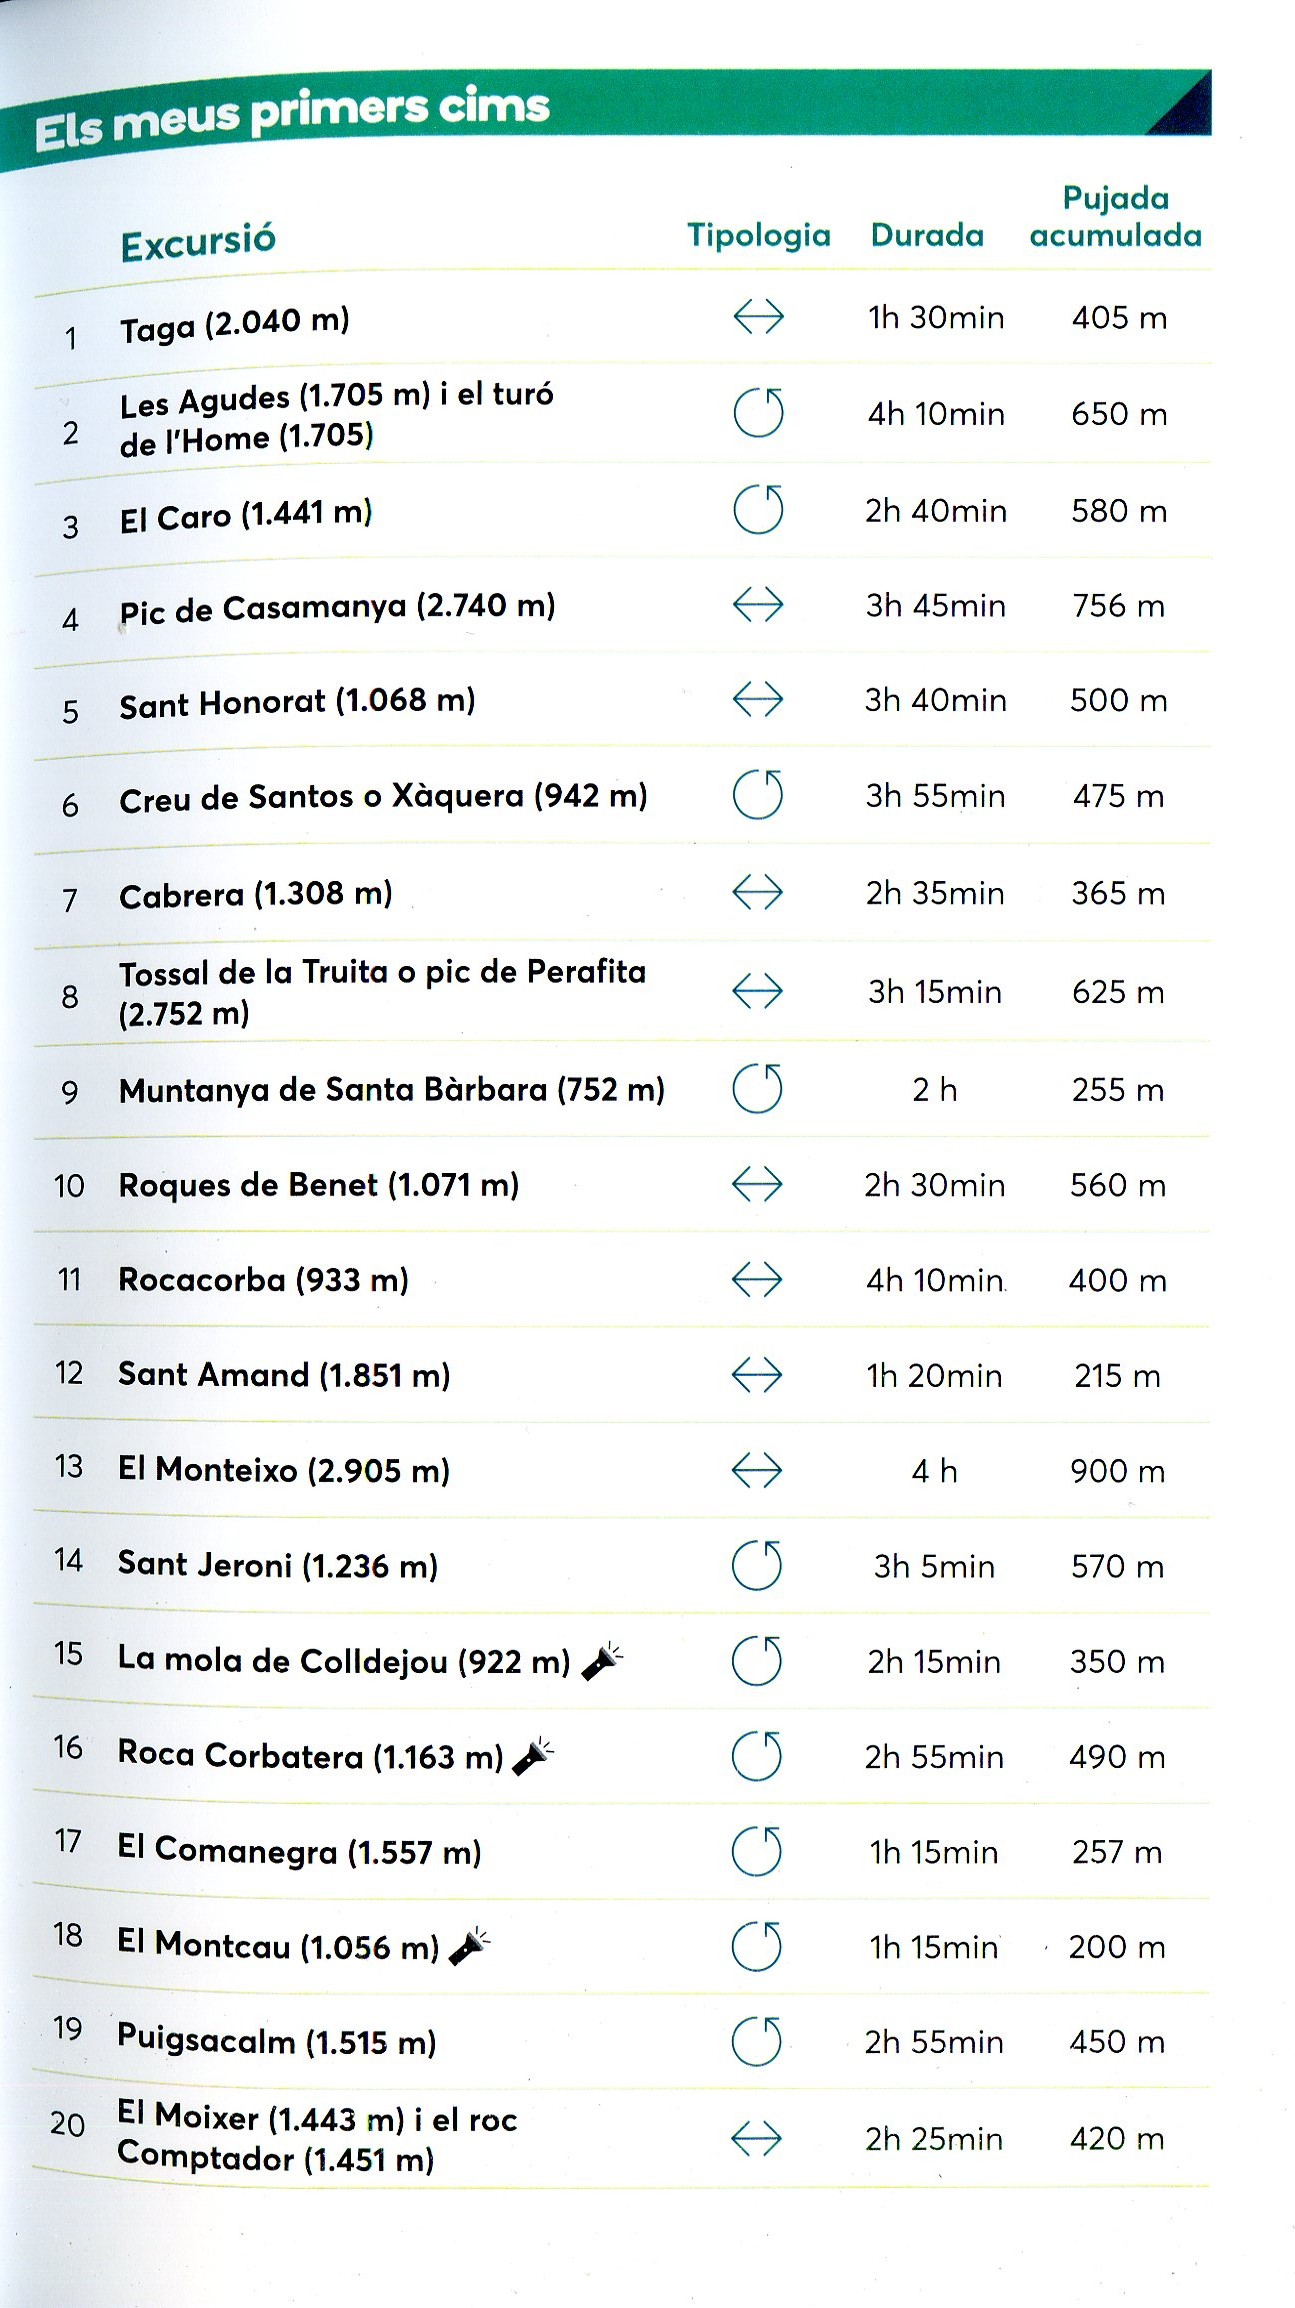
Task: Click the two-way arrow icon for Taga
Action: (758, 318)
